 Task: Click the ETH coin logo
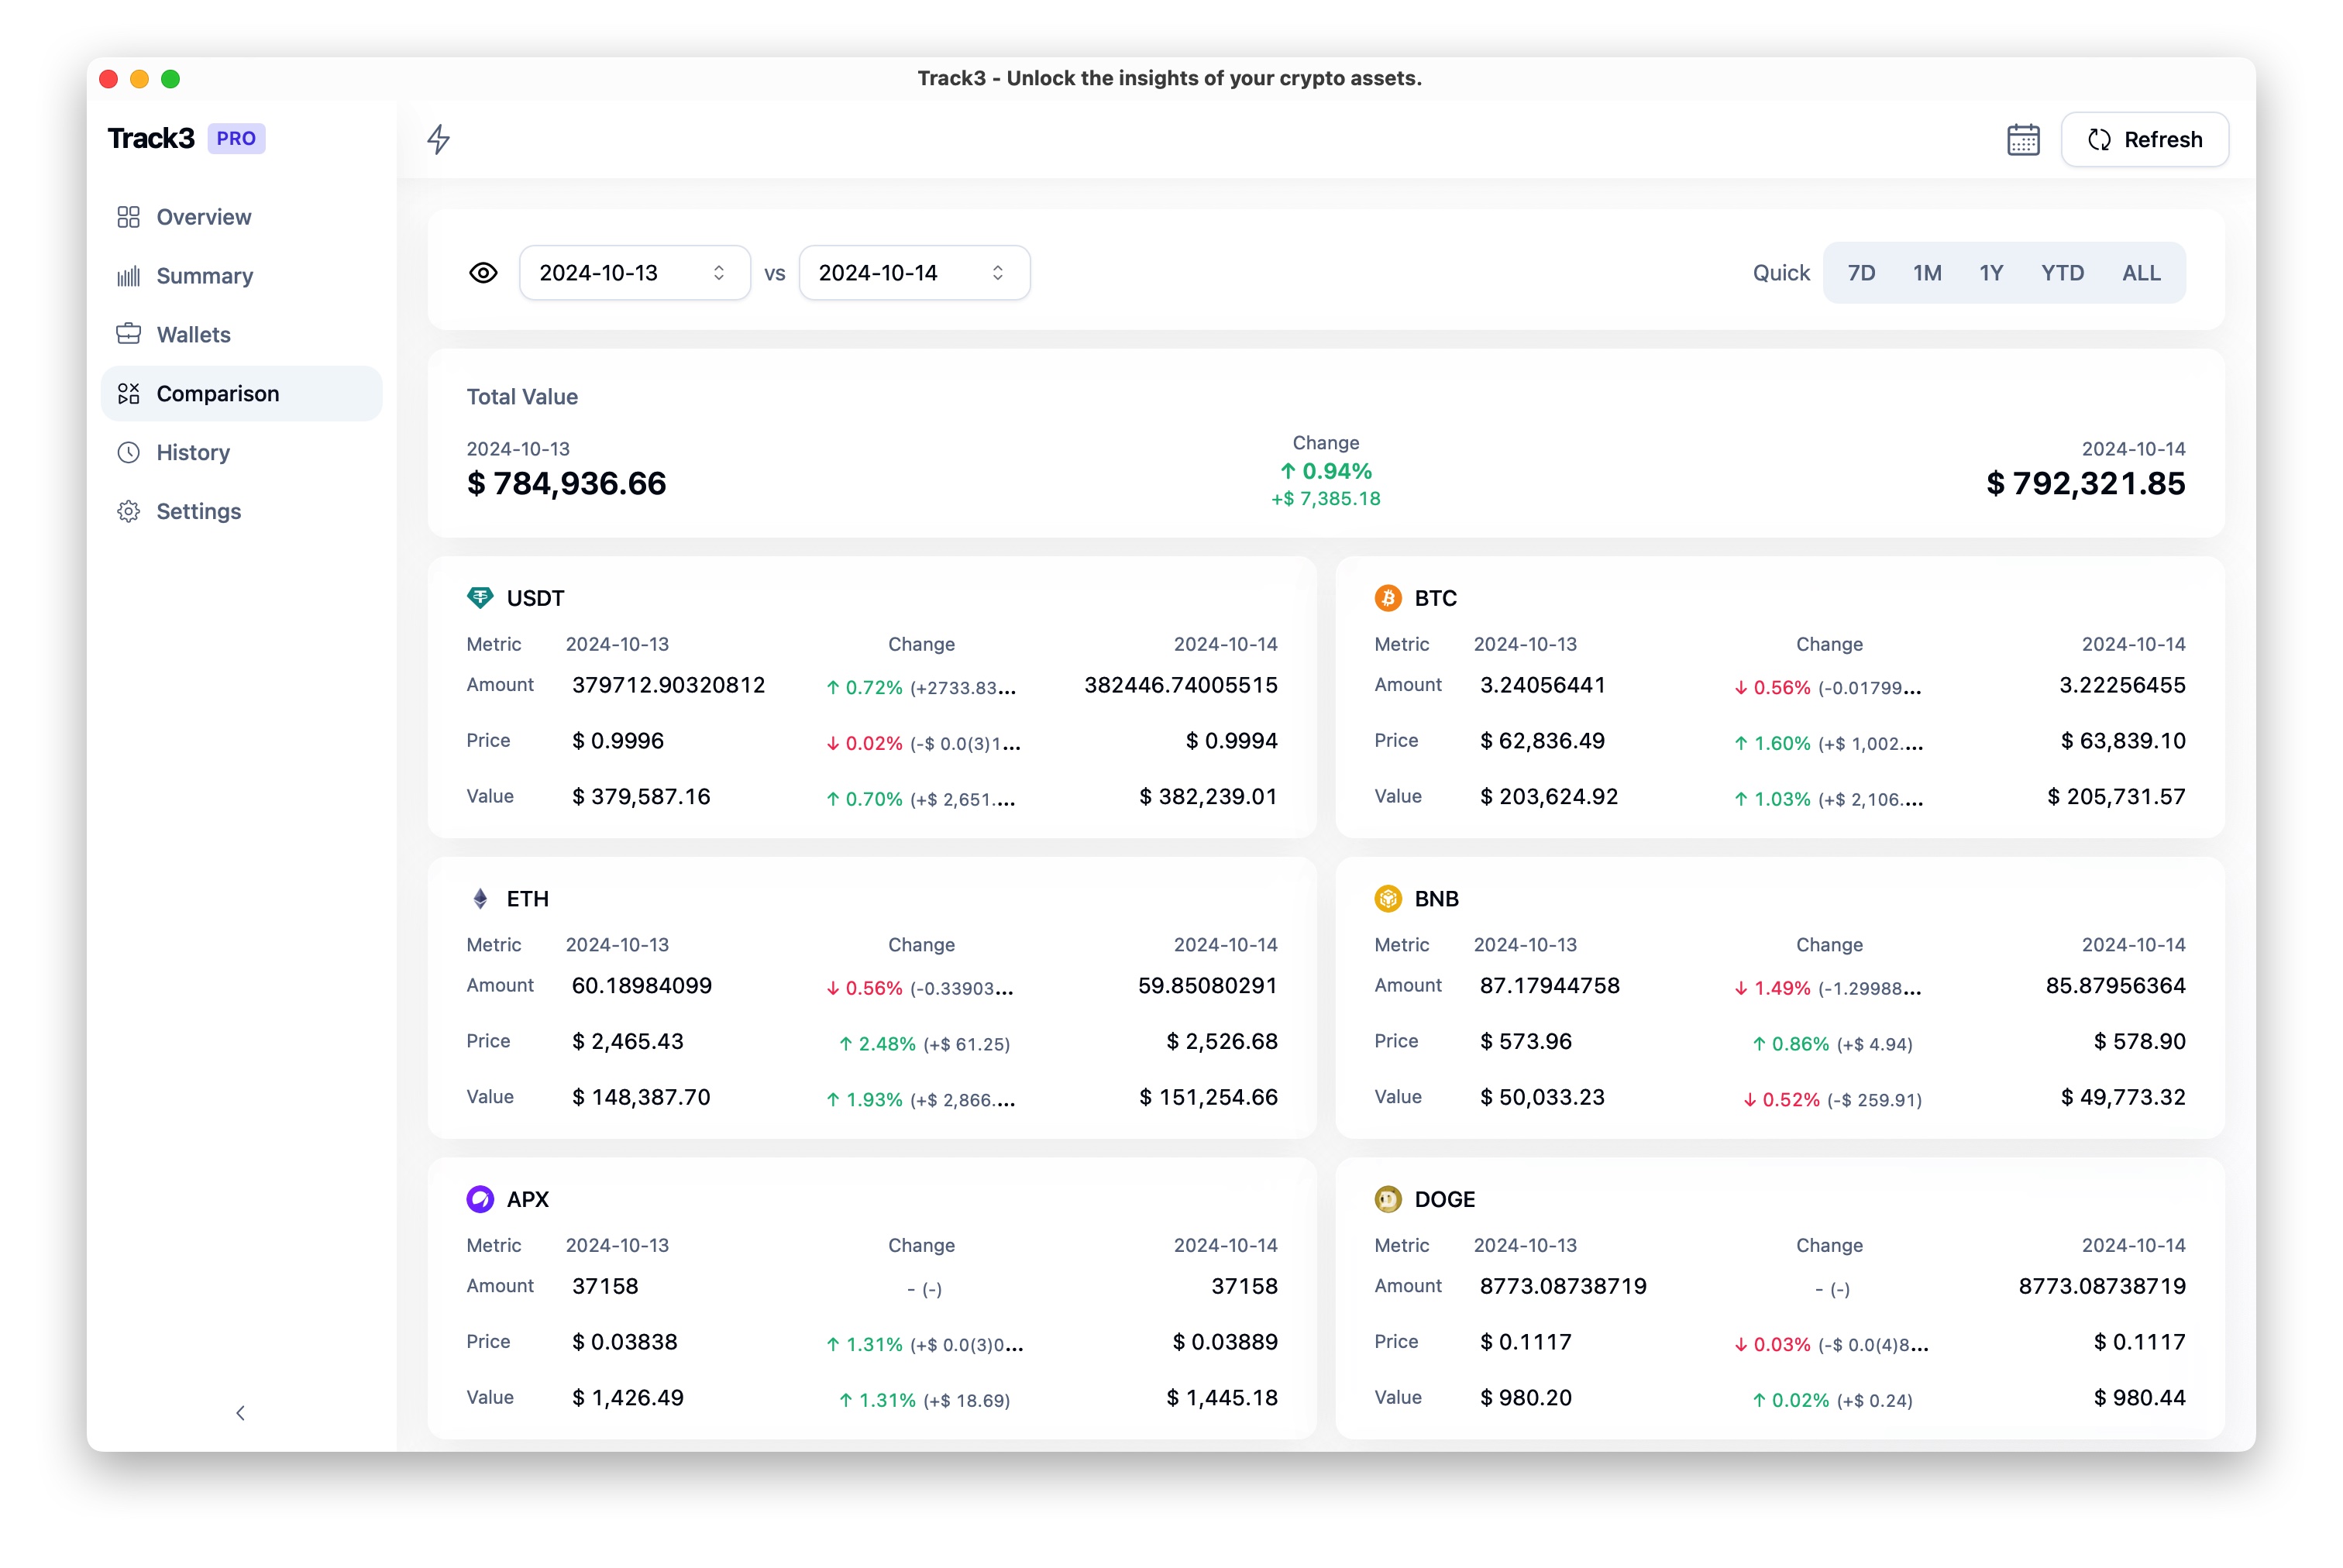pyautogui.click(x=480, y=898)
